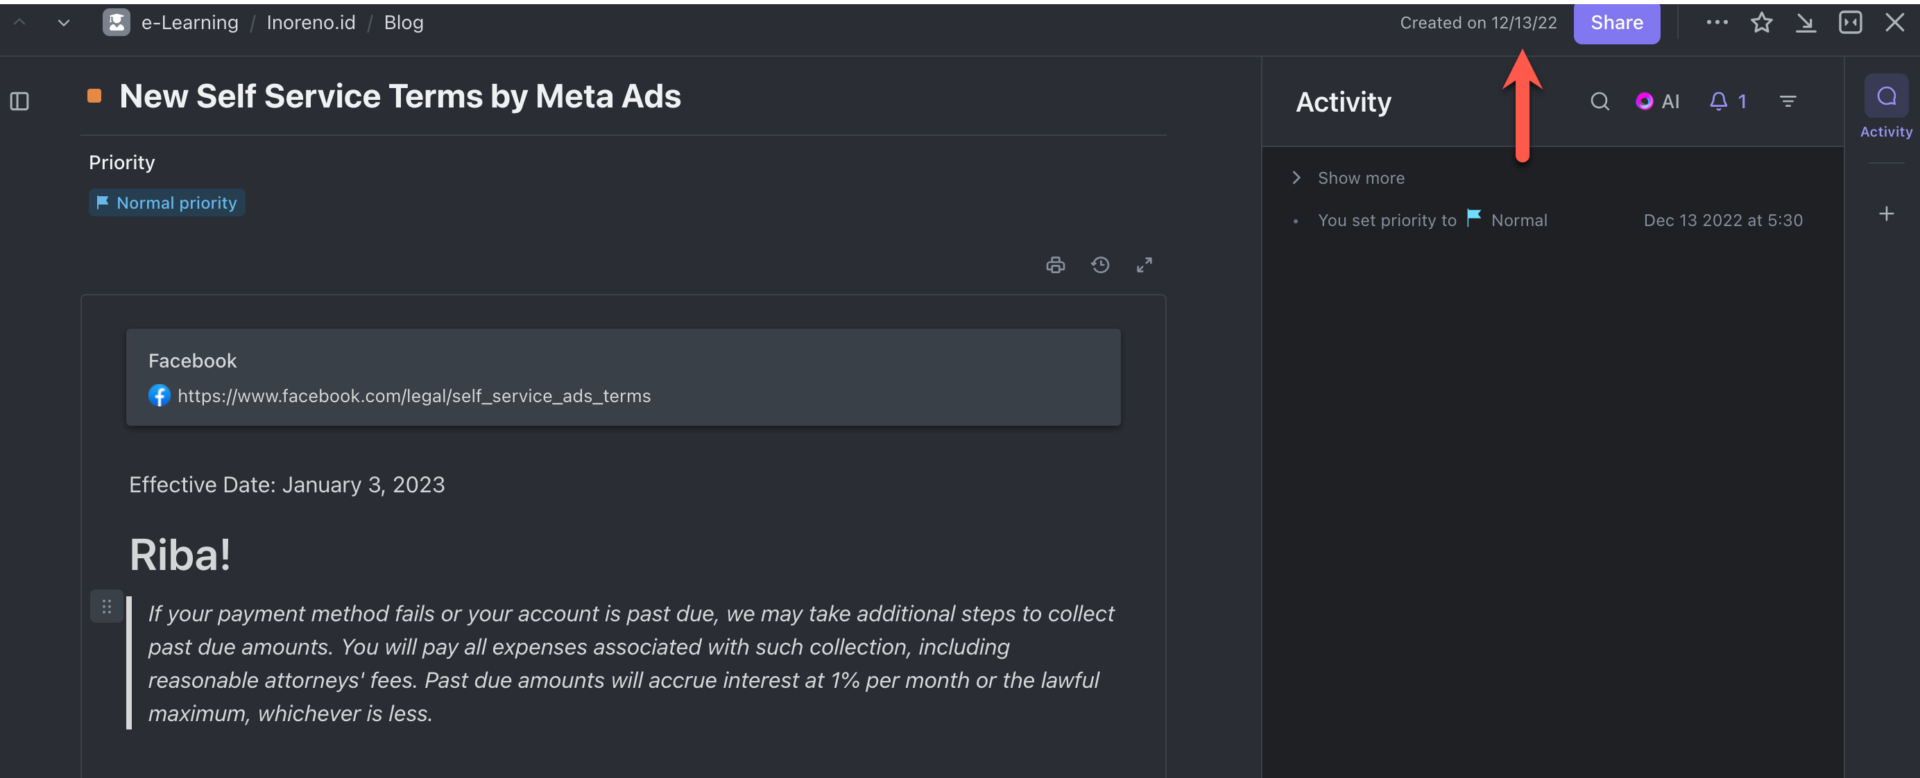
Task: Toggle the task layout view icon
Action: [x=1850, y=23]
